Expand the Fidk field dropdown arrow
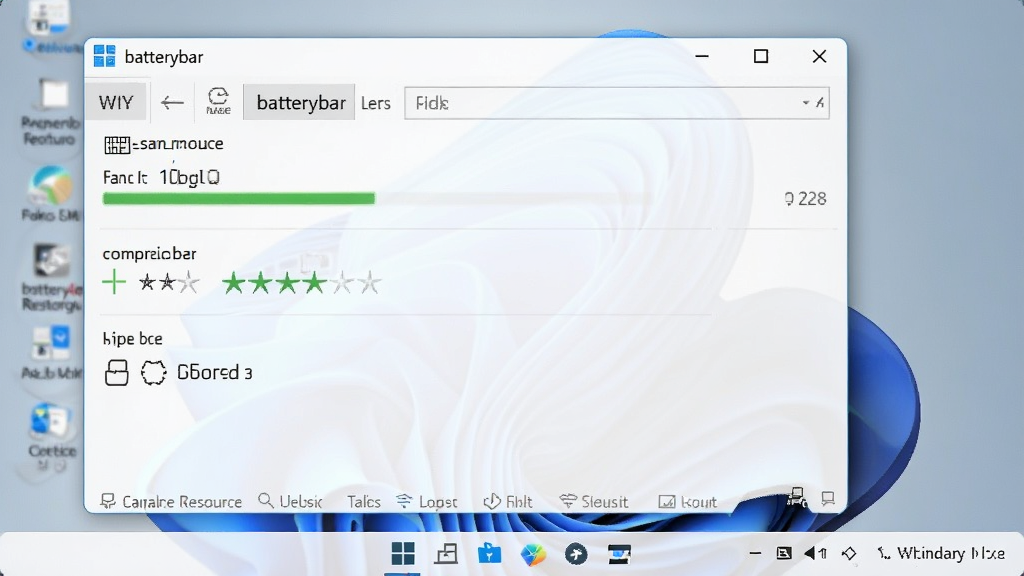 pyautogui.click(x=806, y=103)
